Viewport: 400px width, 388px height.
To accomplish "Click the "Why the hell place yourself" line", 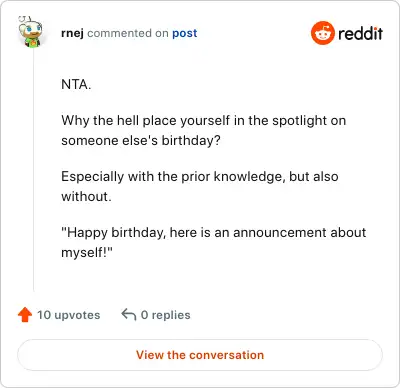I will 204,121.
